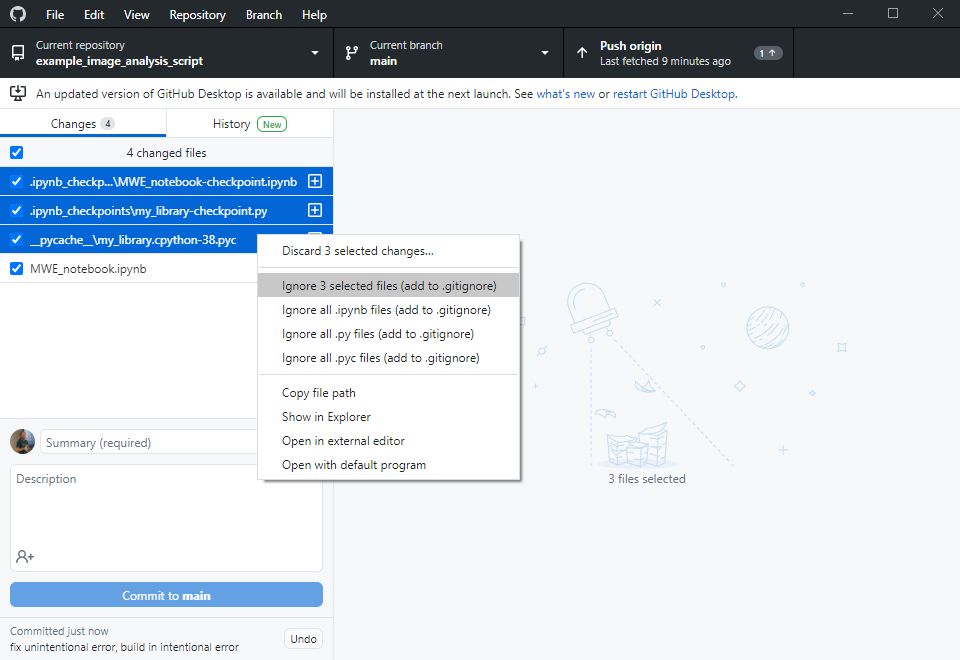960x660 pixels.
Task: Click the current repository icon
Action: 18,53
